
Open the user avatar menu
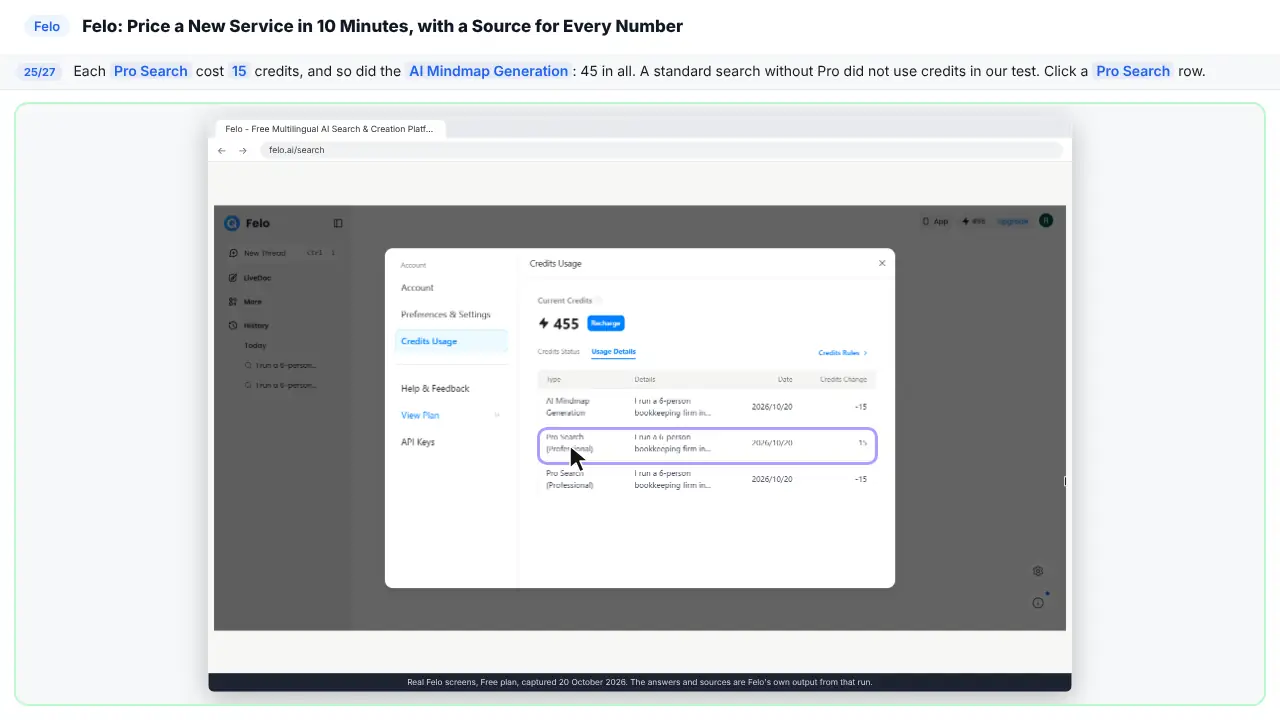1046,221
